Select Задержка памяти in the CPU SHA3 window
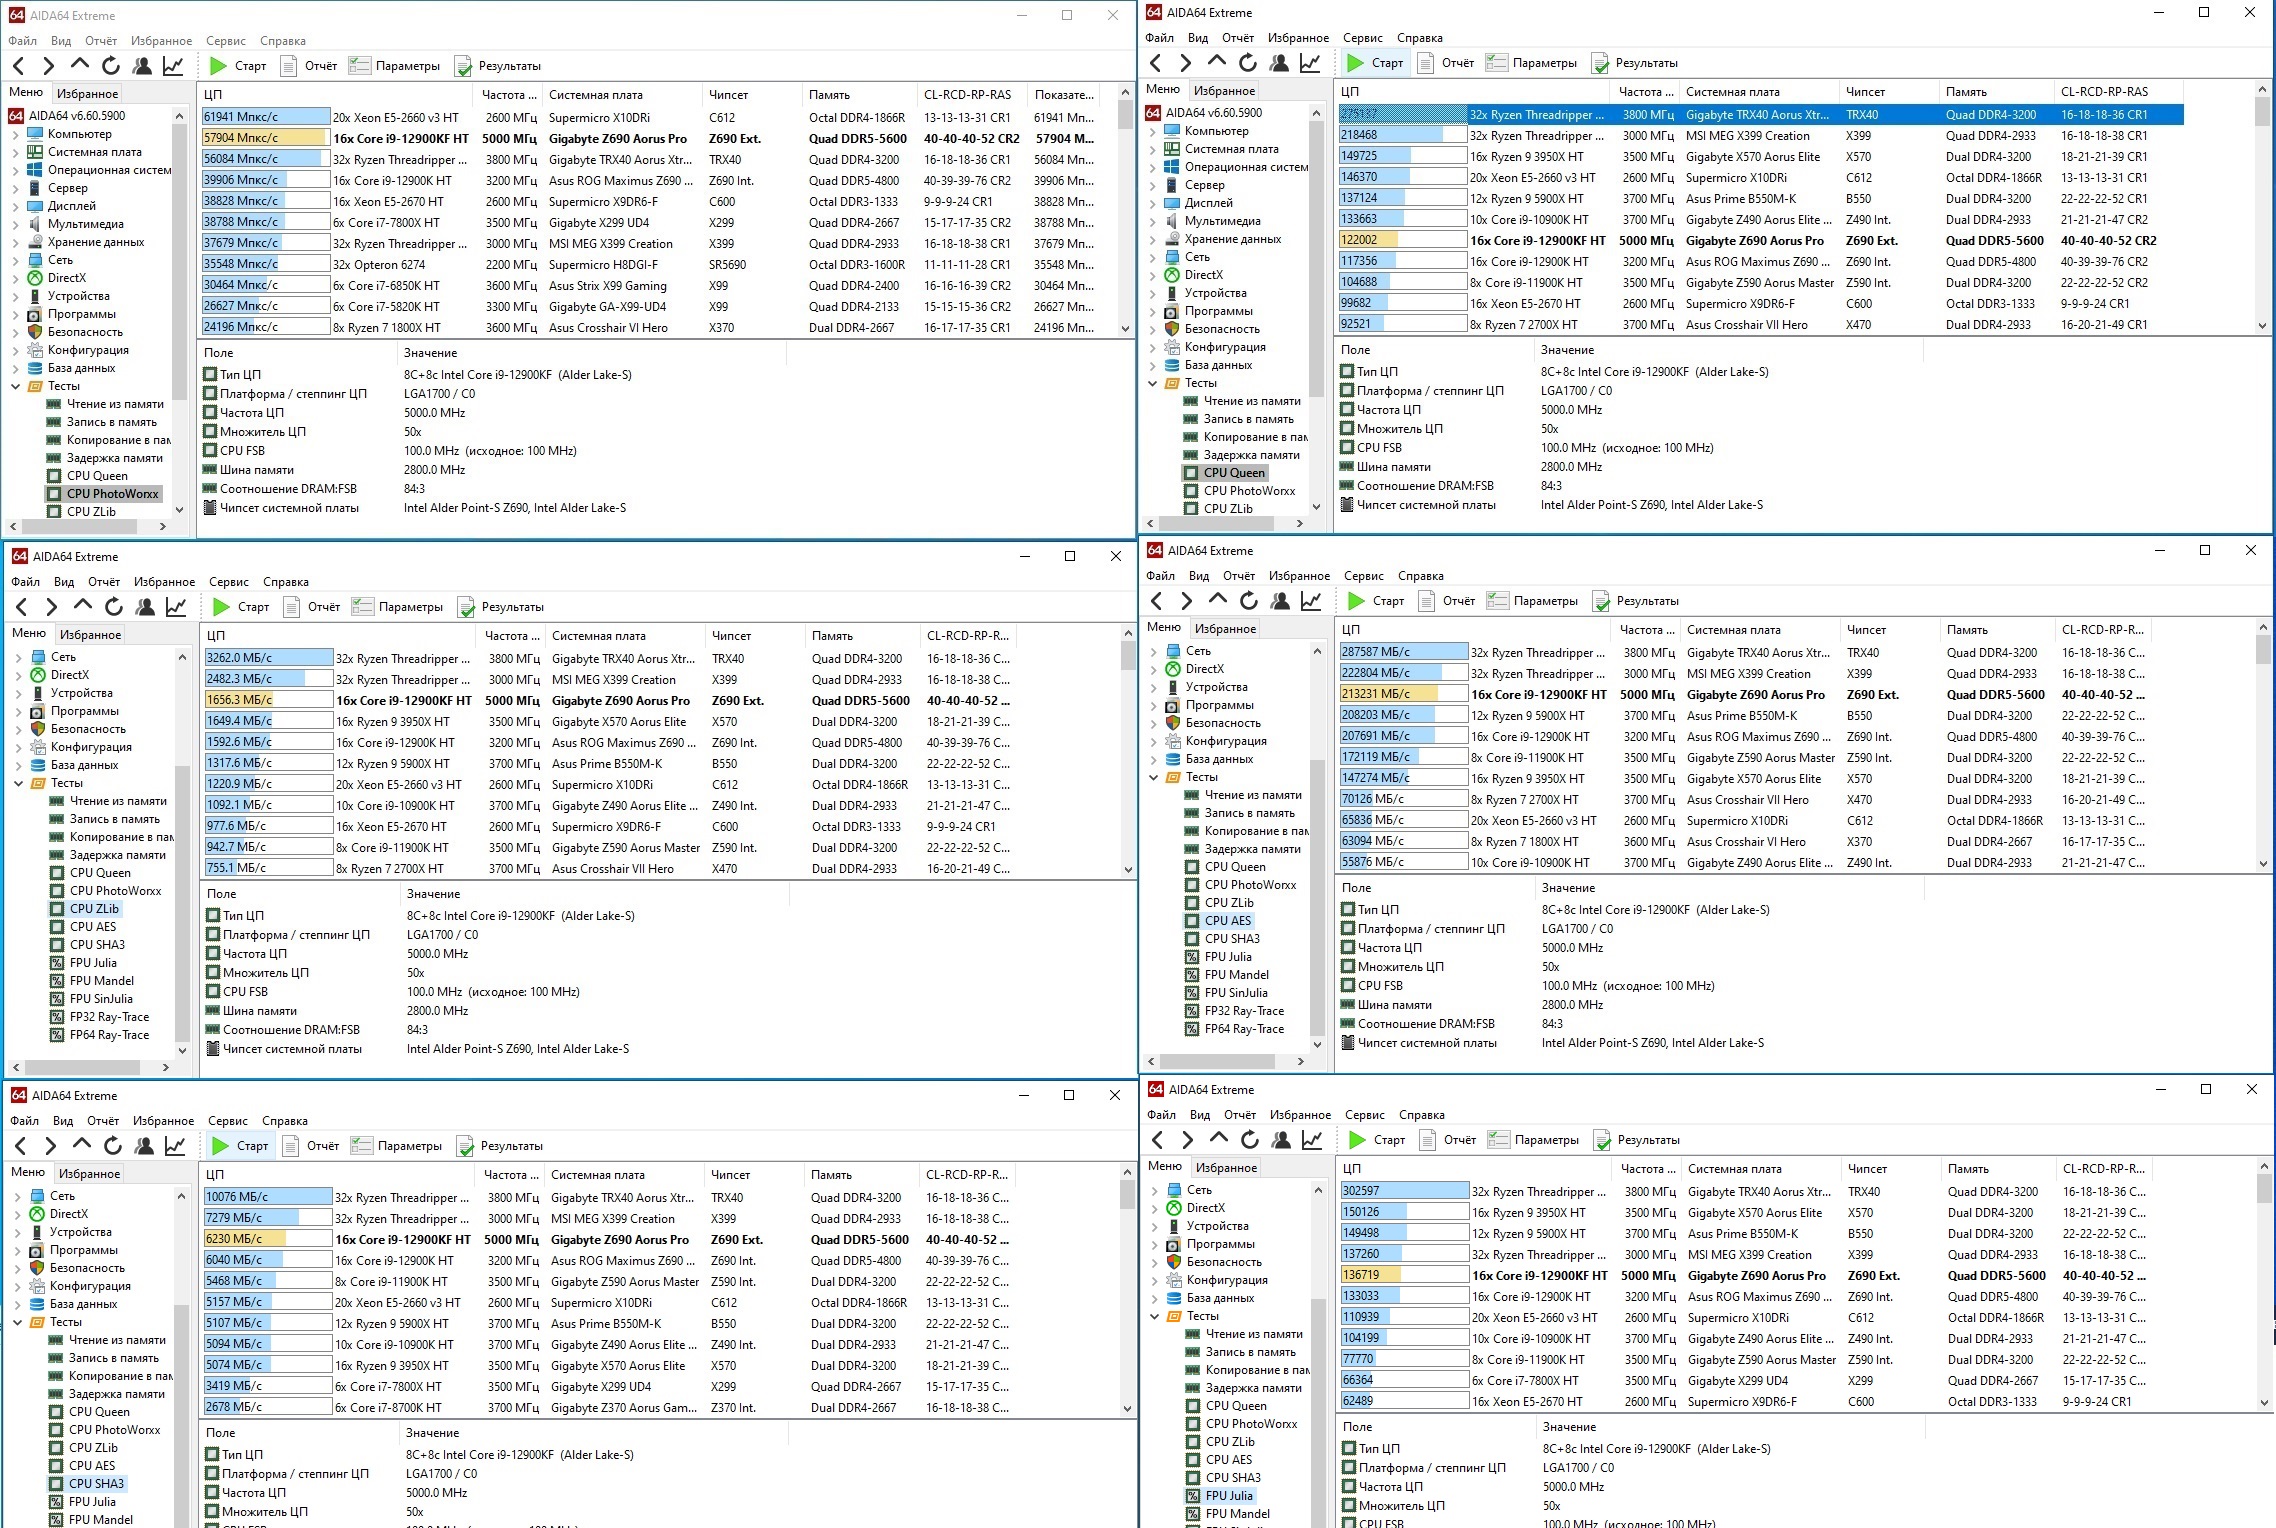 click(x=116, y=1394)
